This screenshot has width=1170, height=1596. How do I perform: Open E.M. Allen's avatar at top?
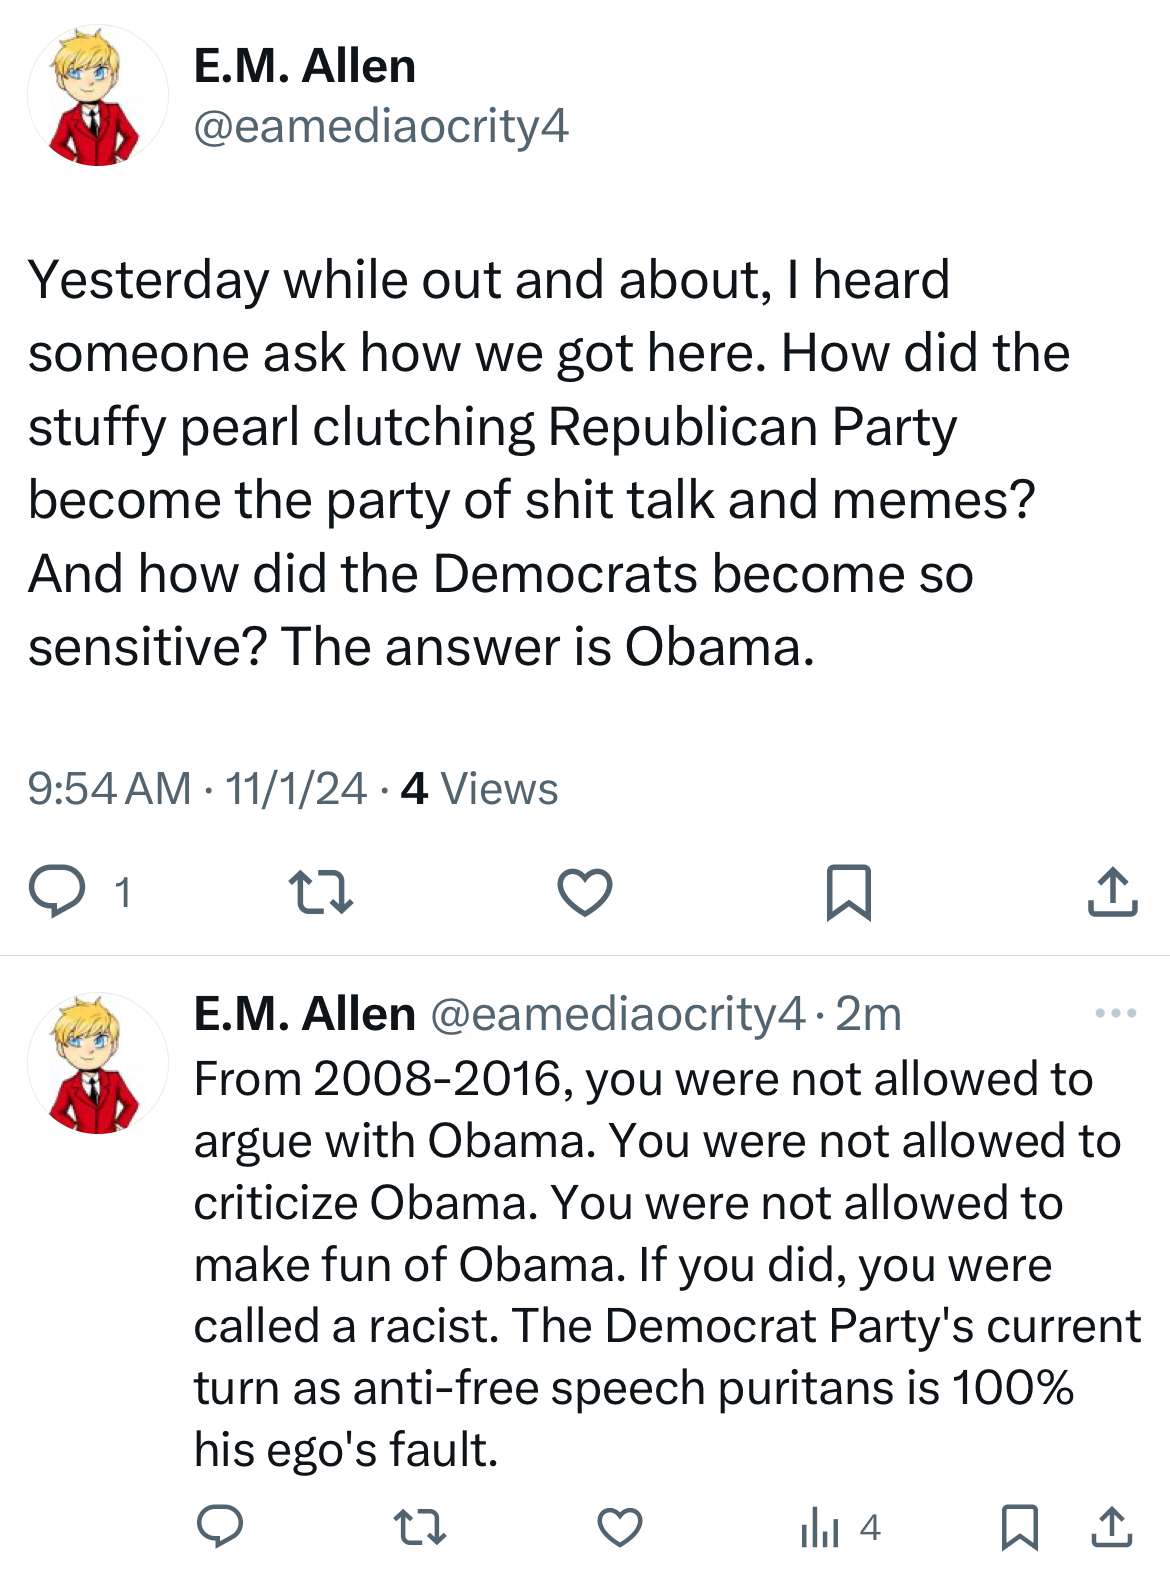98,95
